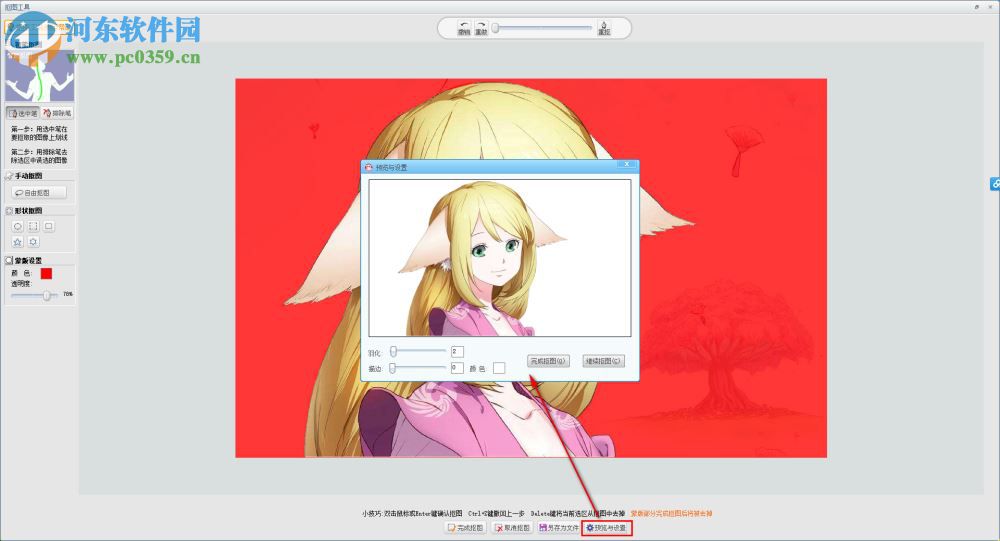Click the 羽化 feather value input field

(x=457, y=352)
